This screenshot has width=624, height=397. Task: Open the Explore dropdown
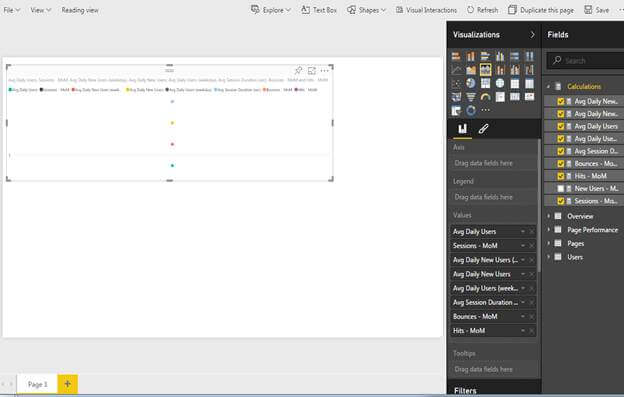click(271, 10)
